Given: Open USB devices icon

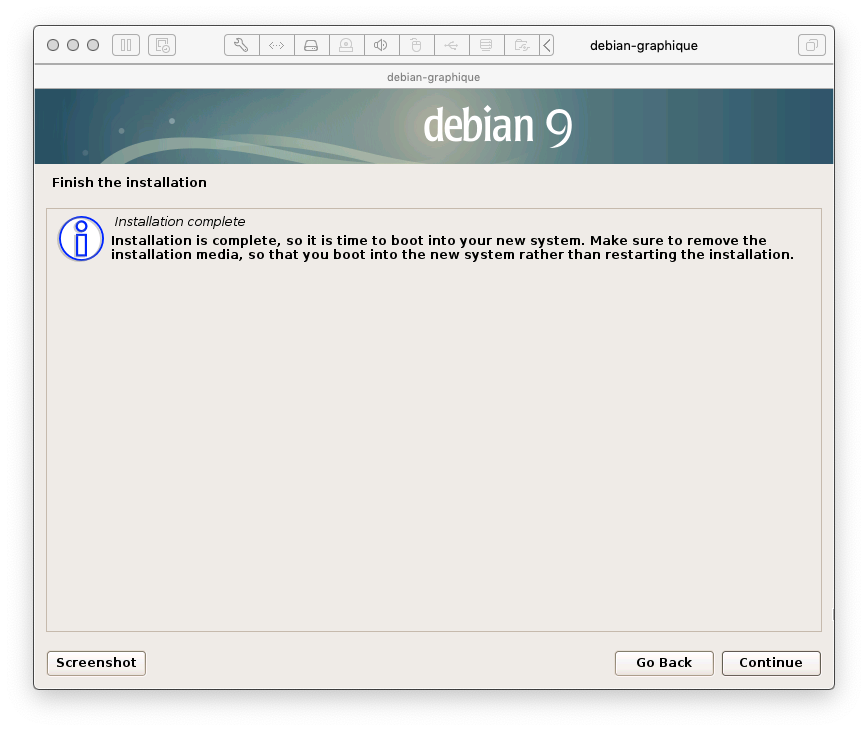Looking at the screenshot, I should coord(451,45).
